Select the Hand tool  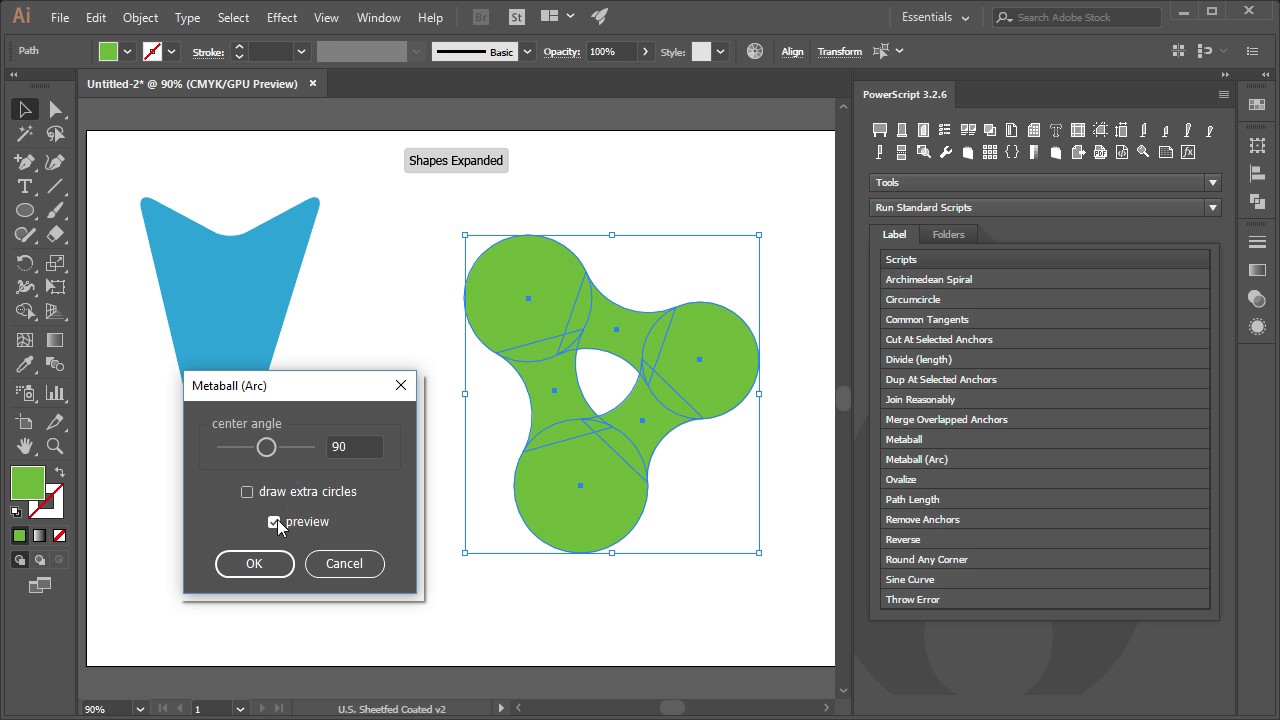(25, 447)
